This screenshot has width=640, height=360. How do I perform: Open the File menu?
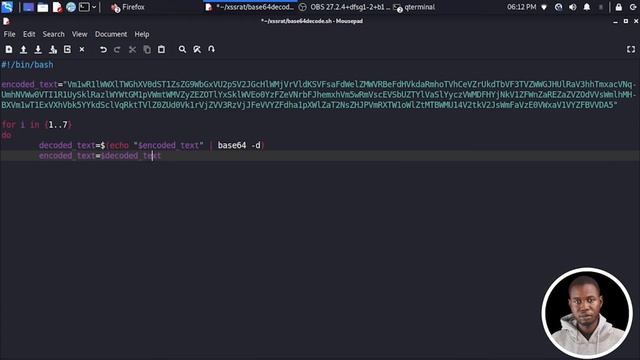point(9,34)
